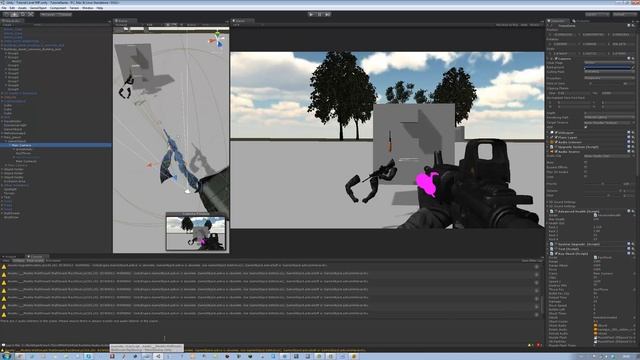Screen dimensions: 640x360
Task: Toggle the Loop checkbox
Action: coord(586,177)
